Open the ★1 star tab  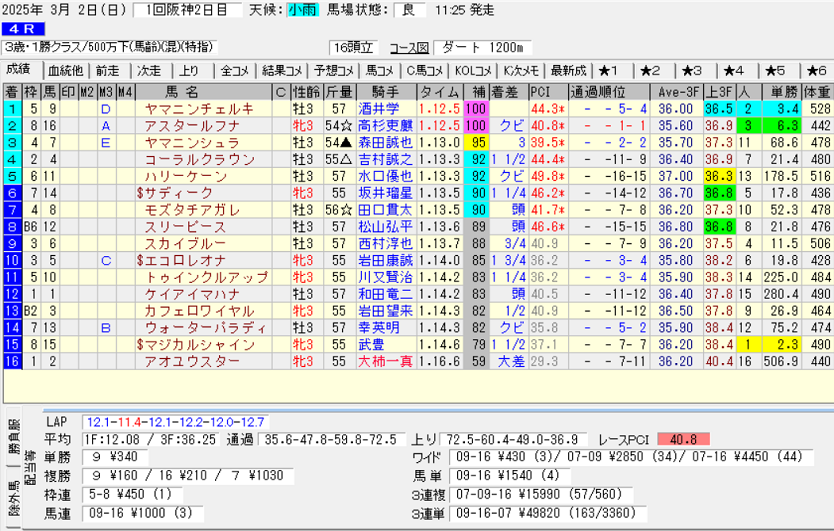click(611, 70)
